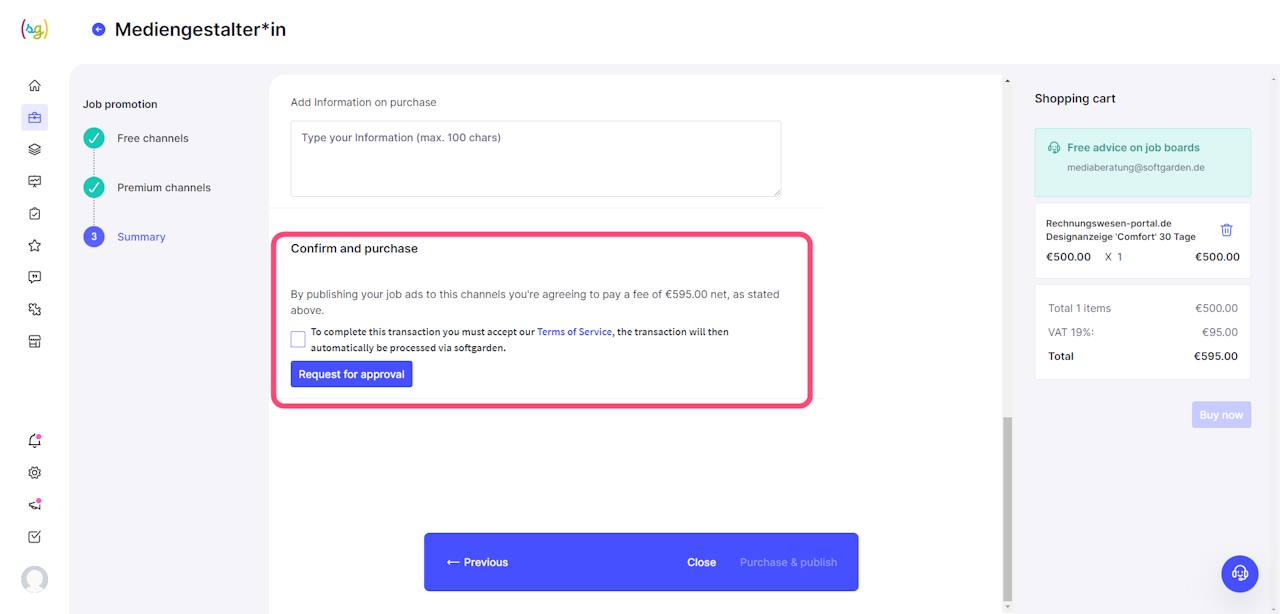Click the Previous button

click(477, 562)
